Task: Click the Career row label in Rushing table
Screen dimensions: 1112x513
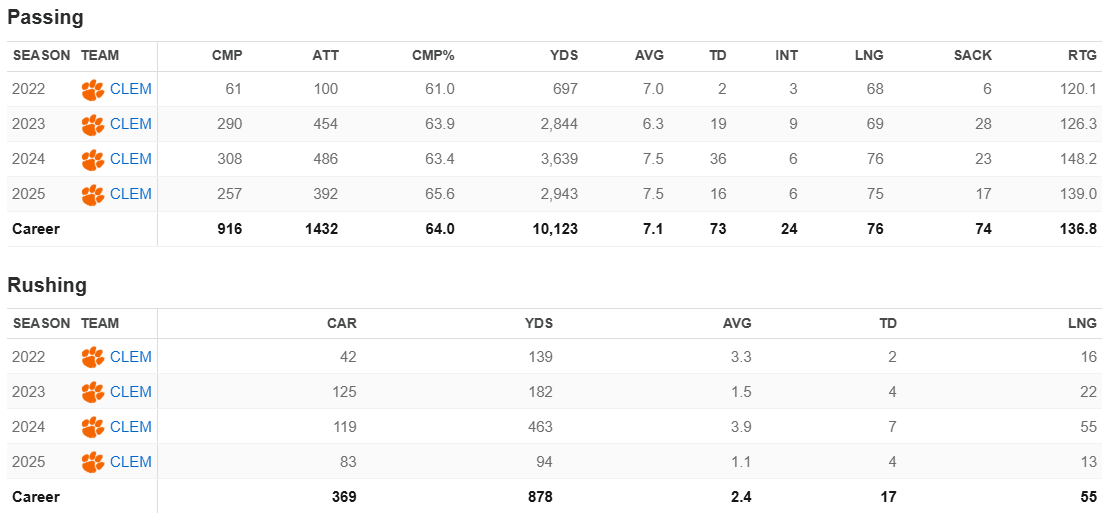Action: [36, 497]
